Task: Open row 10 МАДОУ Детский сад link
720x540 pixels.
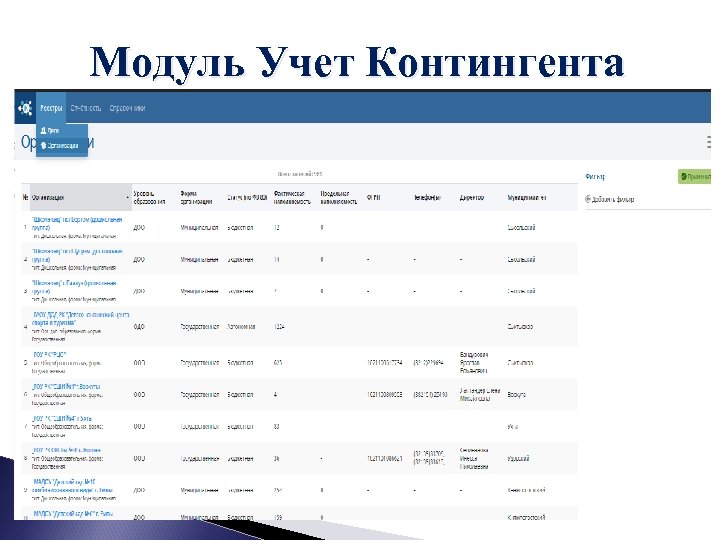Action: 73,513
